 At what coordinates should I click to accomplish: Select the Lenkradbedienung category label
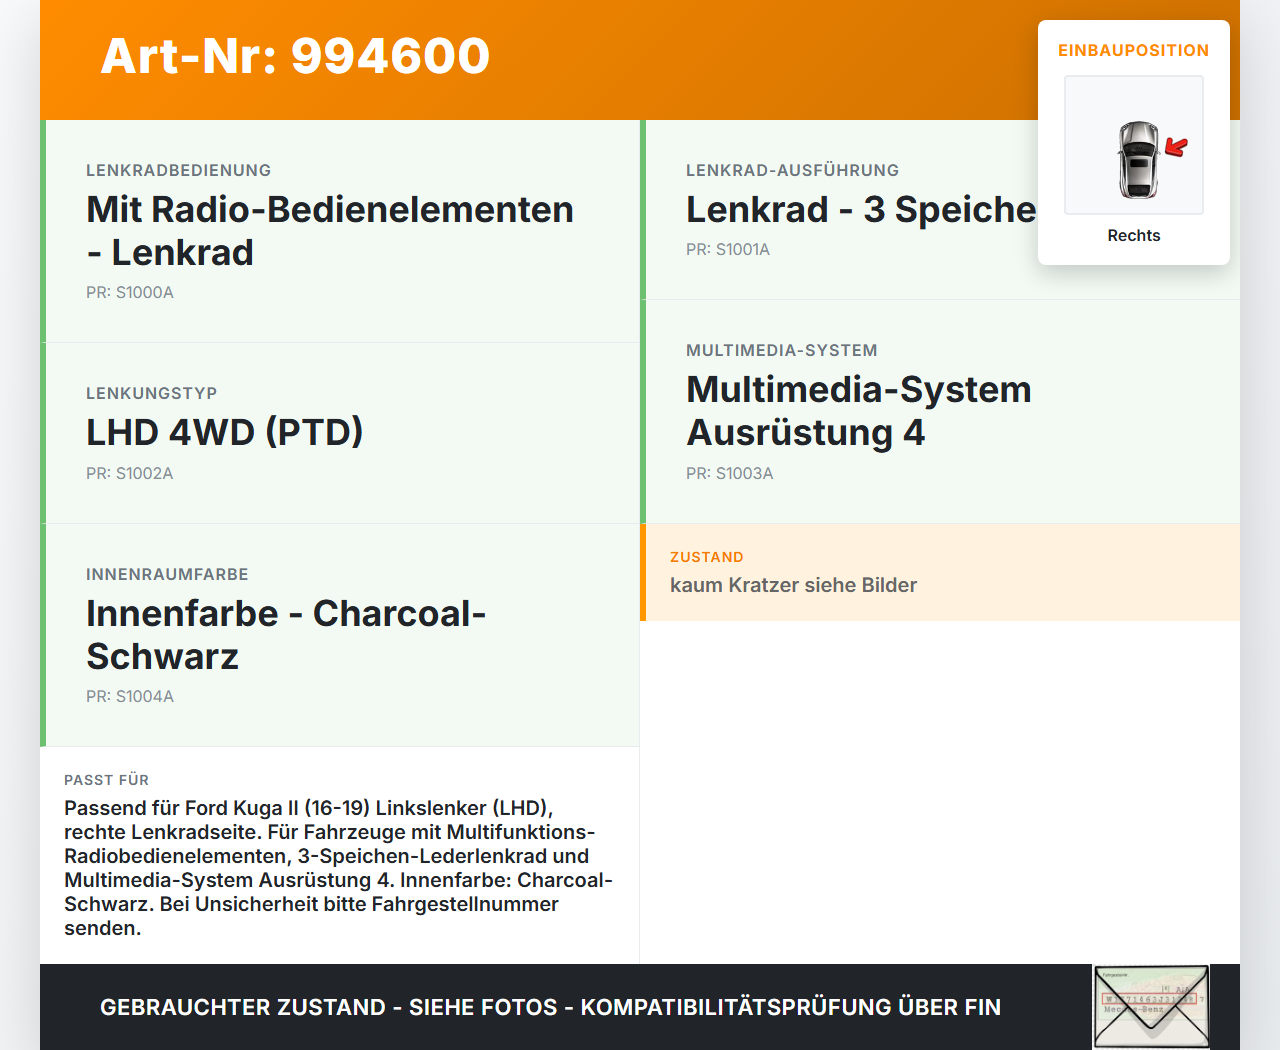[178, 170]
